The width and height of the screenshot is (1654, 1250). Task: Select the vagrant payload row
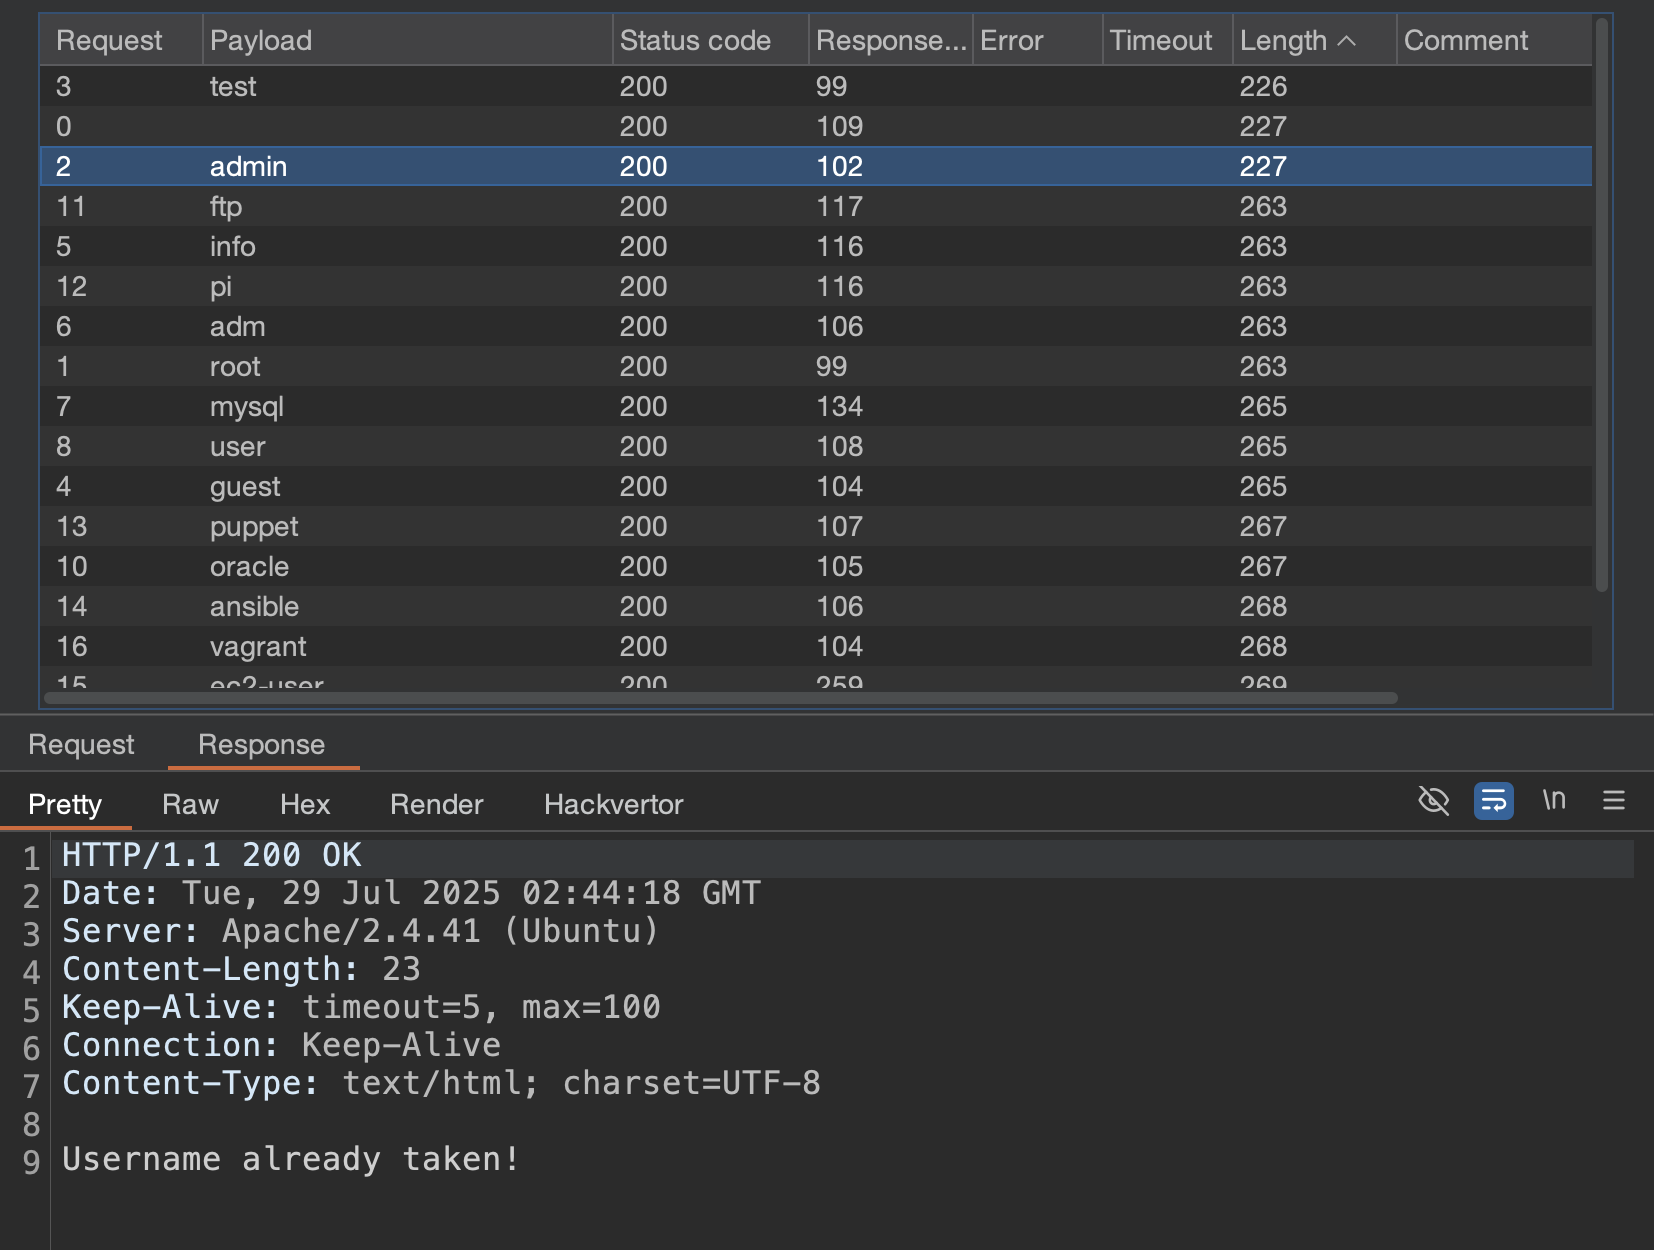[x=816, y=646]
